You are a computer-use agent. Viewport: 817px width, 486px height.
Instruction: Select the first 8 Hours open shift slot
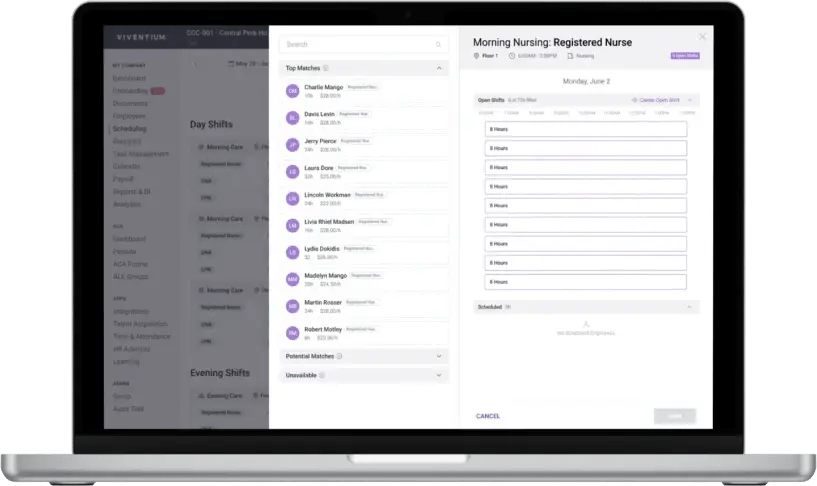tap(585, 129)
